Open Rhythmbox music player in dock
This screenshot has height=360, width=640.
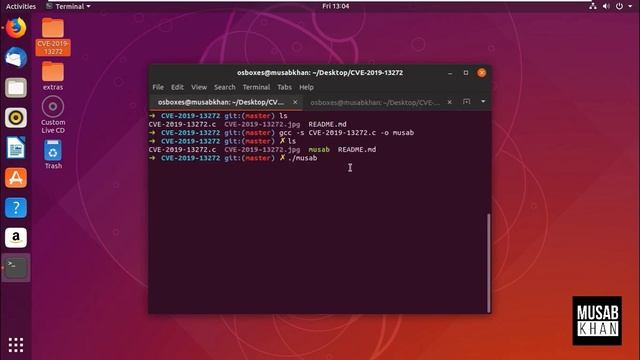pos(16,118)
